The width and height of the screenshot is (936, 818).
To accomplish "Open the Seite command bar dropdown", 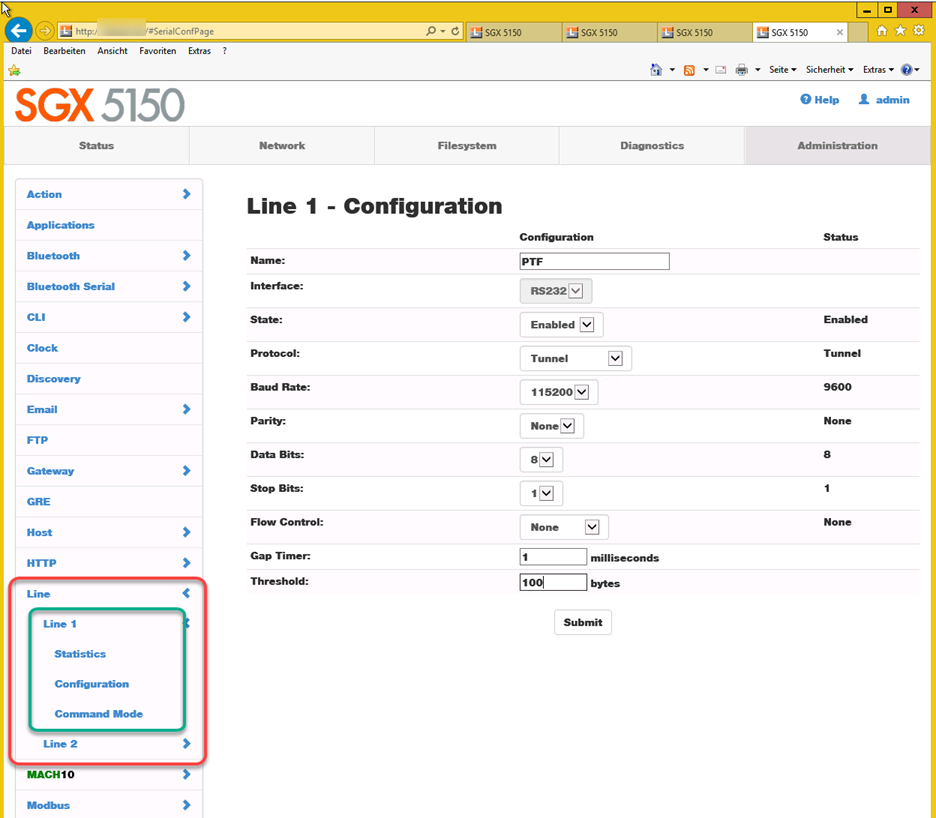I will pyautogui.click(x=783, y=70).
